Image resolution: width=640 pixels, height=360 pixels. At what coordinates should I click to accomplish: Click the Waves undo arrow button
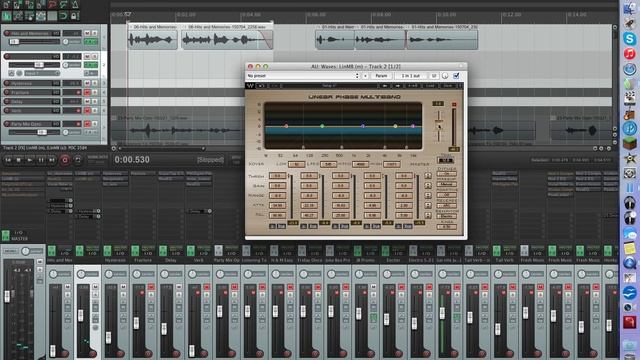click(262, 86)
